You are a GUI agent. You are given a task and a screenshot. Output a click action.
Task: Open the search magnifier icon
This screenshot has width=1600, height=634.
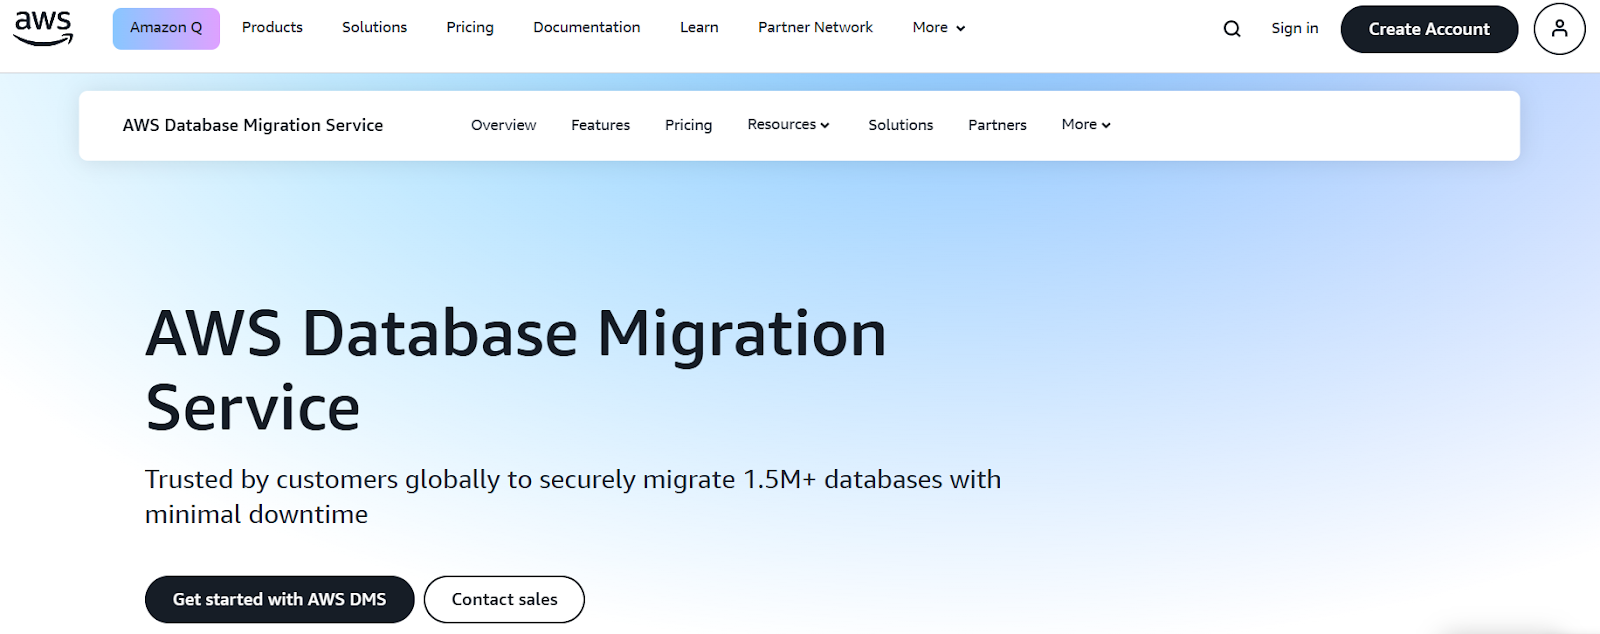click(1232, 29)
